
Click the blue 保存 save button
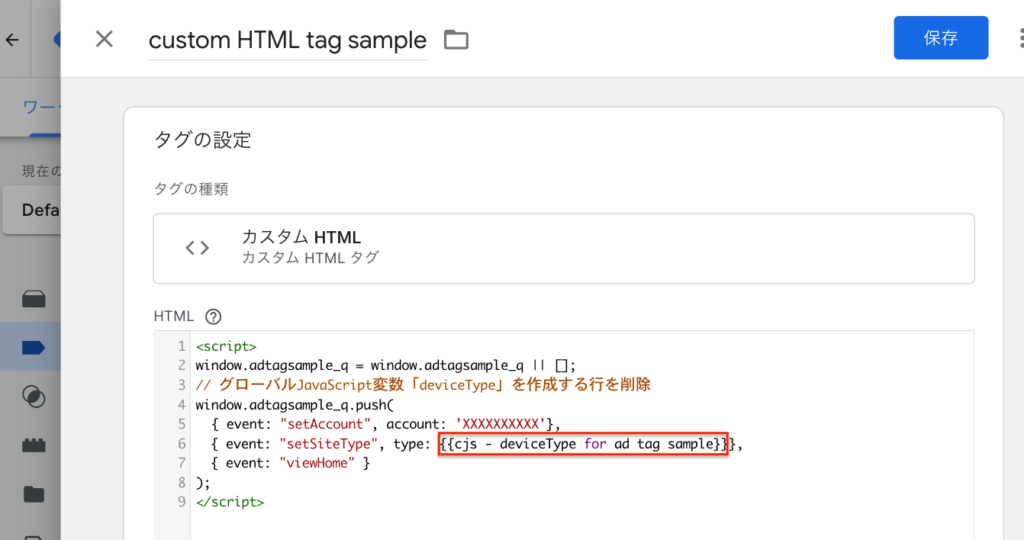(940, 38)
